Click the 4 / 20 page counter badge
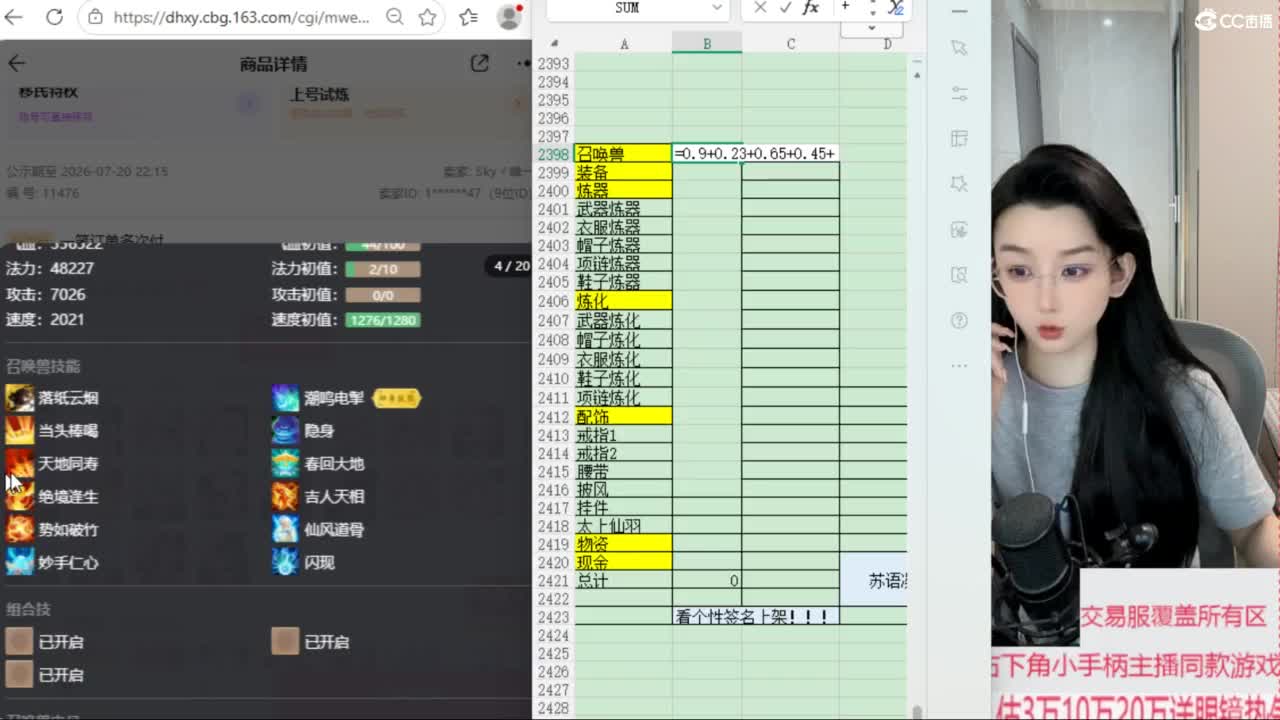1280x720 pixels. 511,266
